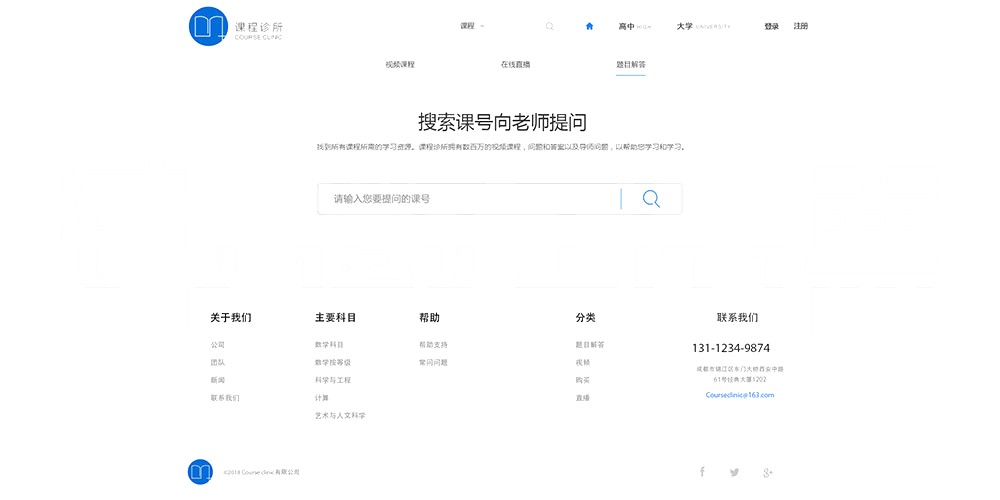Open the Facebook icon in footer

(702, 472)
